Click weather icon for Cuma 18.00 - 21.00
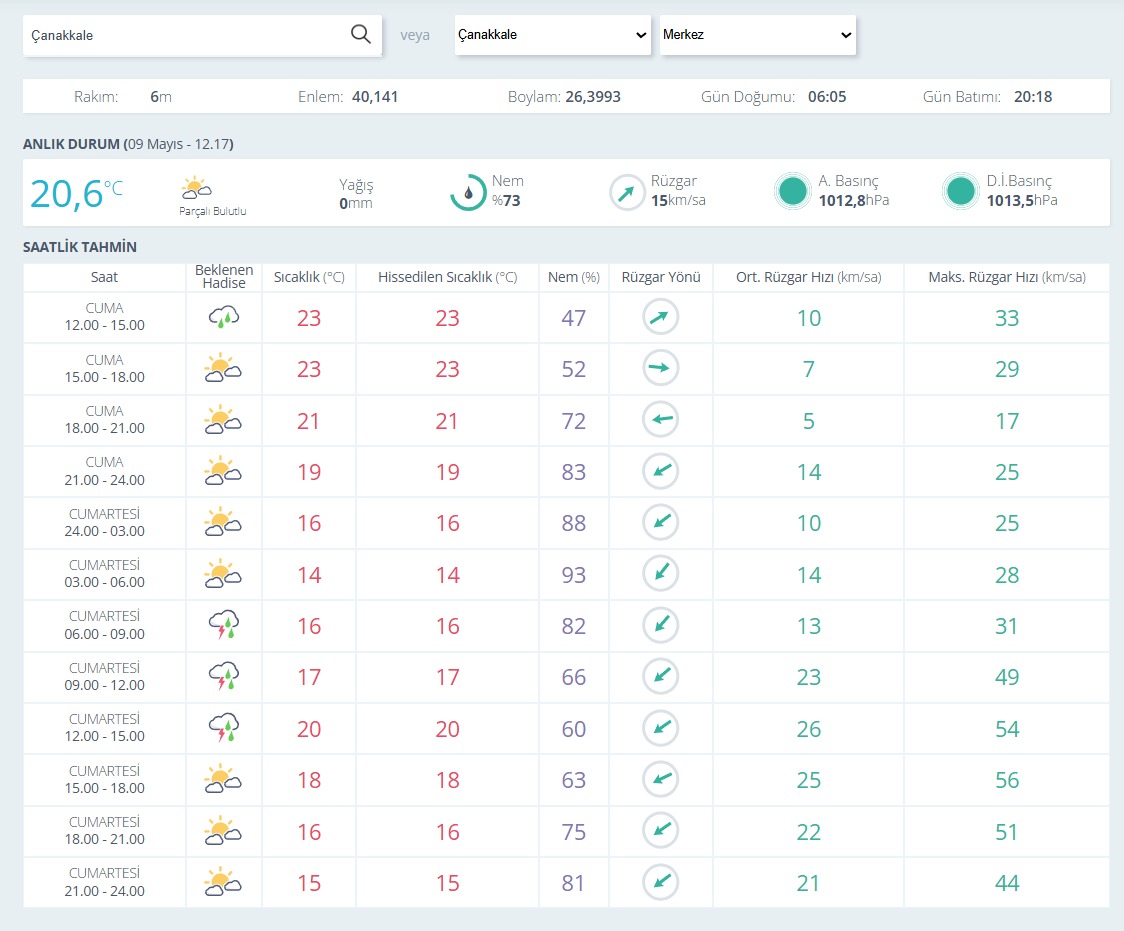Viewport: 1124px width, 931px height. (223, 420)
